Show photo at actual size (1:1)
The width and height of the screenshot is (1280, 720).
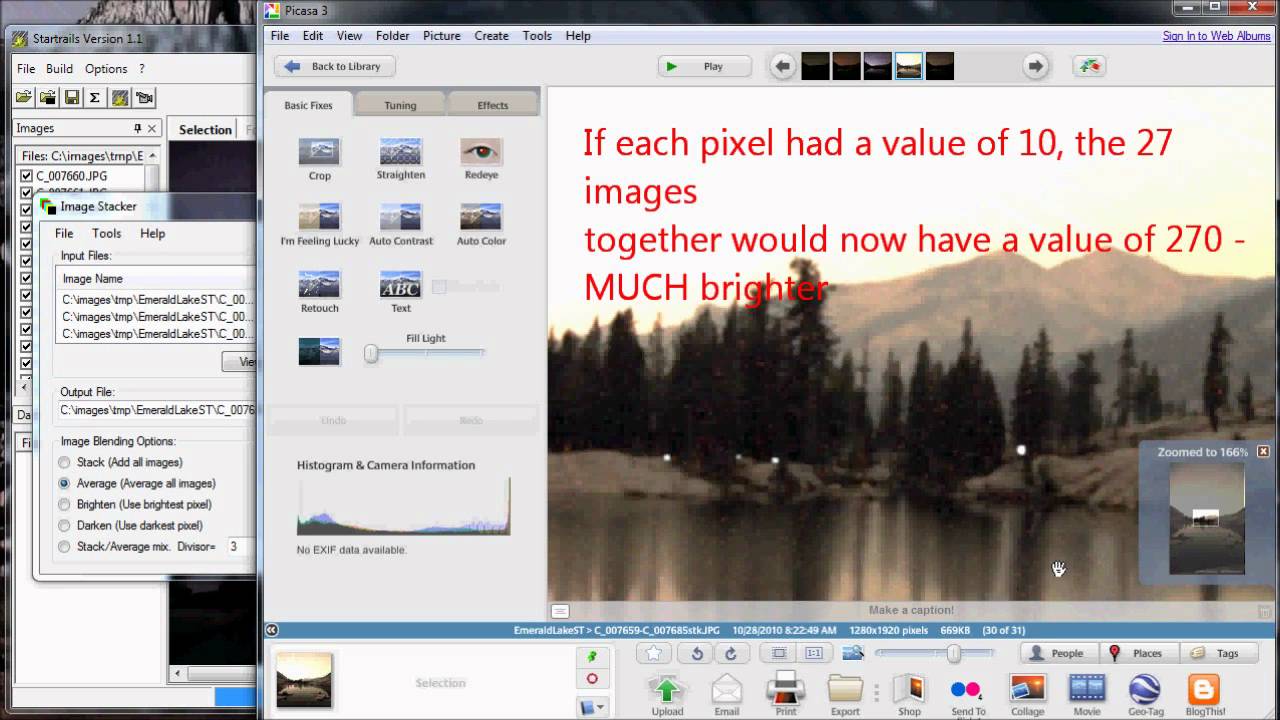(x=814, y=653)
